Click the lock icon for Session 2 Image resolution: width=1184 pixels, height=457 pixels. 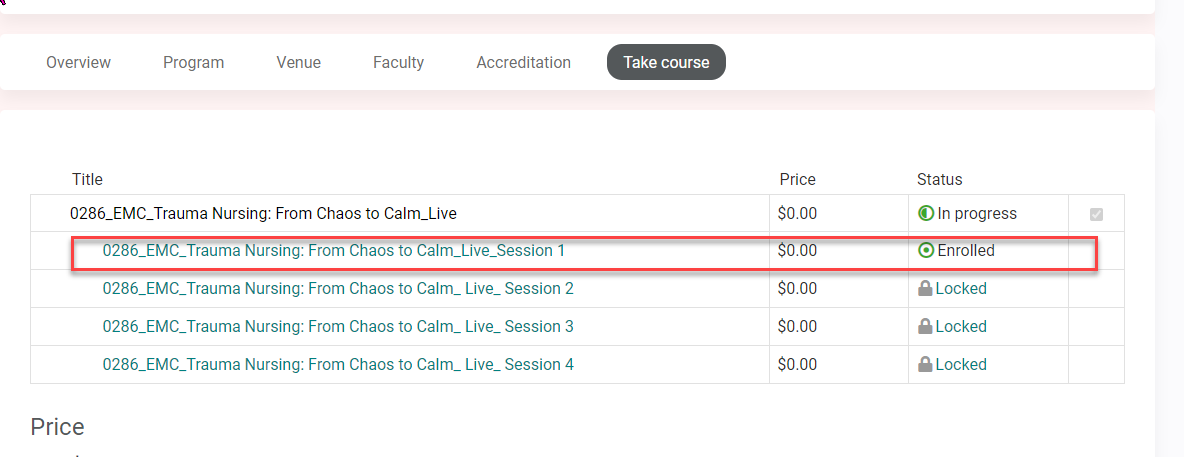tap(925, 289)
